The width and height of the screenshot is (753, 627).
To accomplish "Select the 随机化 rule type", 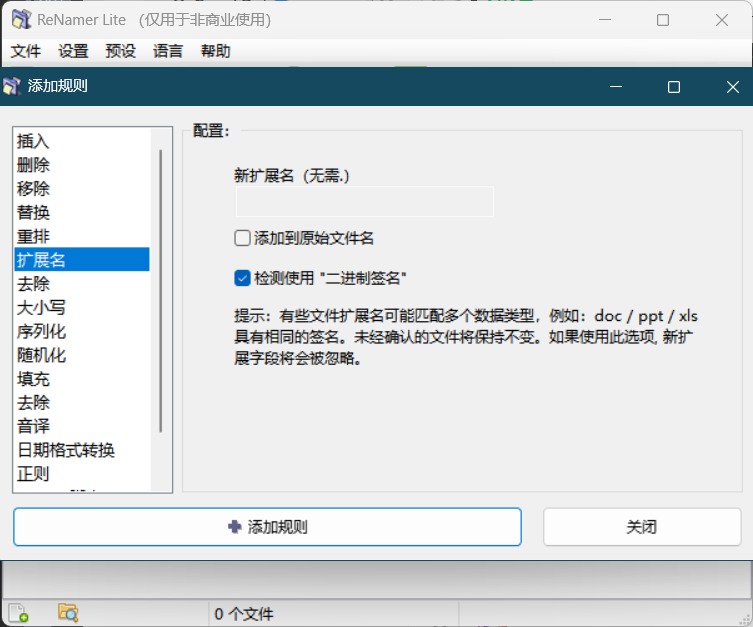I will click(82, 355).
